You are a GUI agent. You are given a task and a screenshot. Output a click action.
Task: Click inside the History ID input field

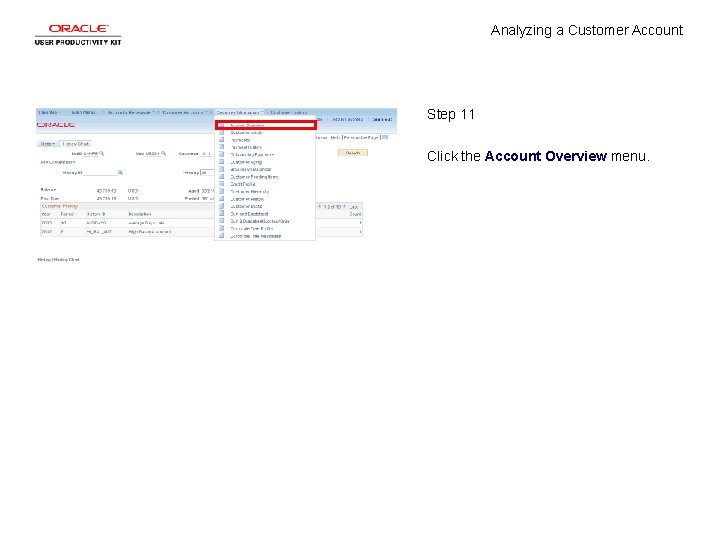tap(100, 173)
